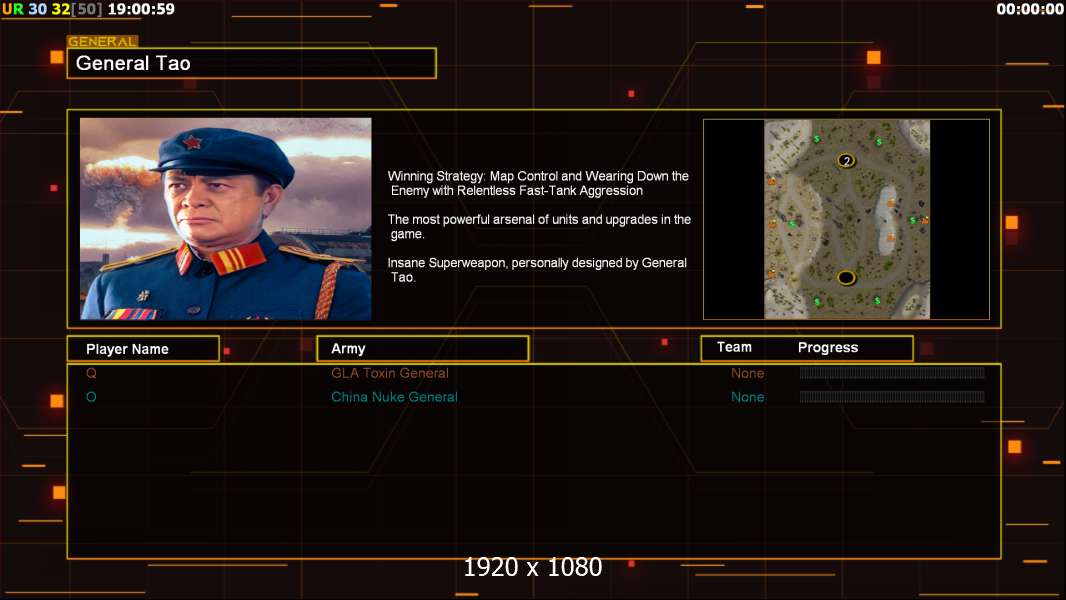Click the Winning Strategy description text
The width and height of the screenshot is (1066, 600).
click(x=538, y=183)
